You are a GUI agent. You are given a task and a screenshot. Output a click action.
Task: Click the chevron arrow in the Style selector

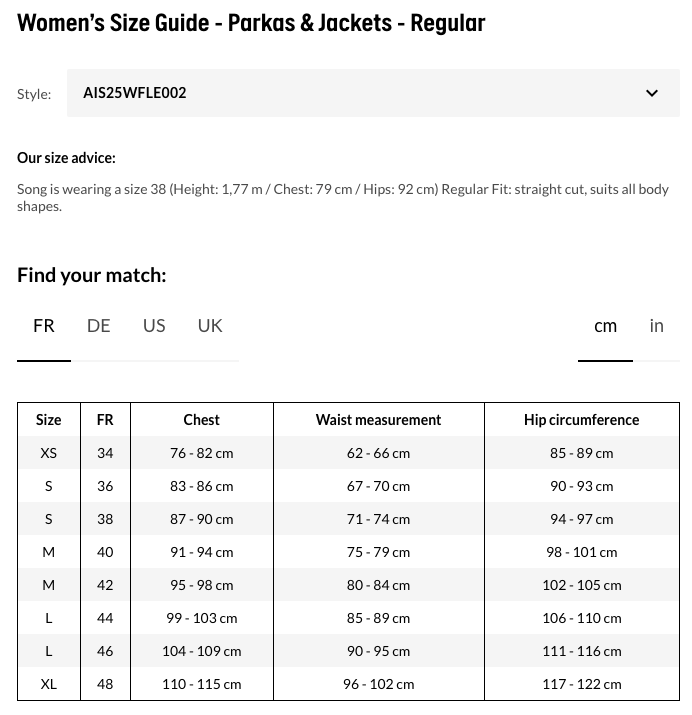tap(652, 94)
